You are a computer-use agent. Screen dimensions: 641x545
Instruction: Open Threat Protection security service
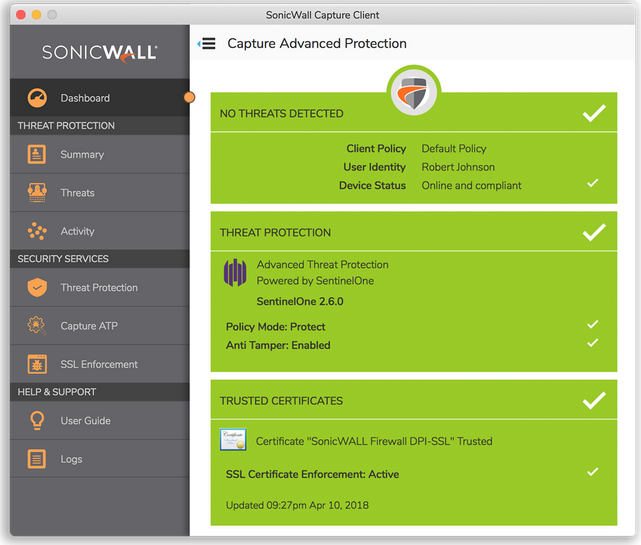click(x=100, y=287)
